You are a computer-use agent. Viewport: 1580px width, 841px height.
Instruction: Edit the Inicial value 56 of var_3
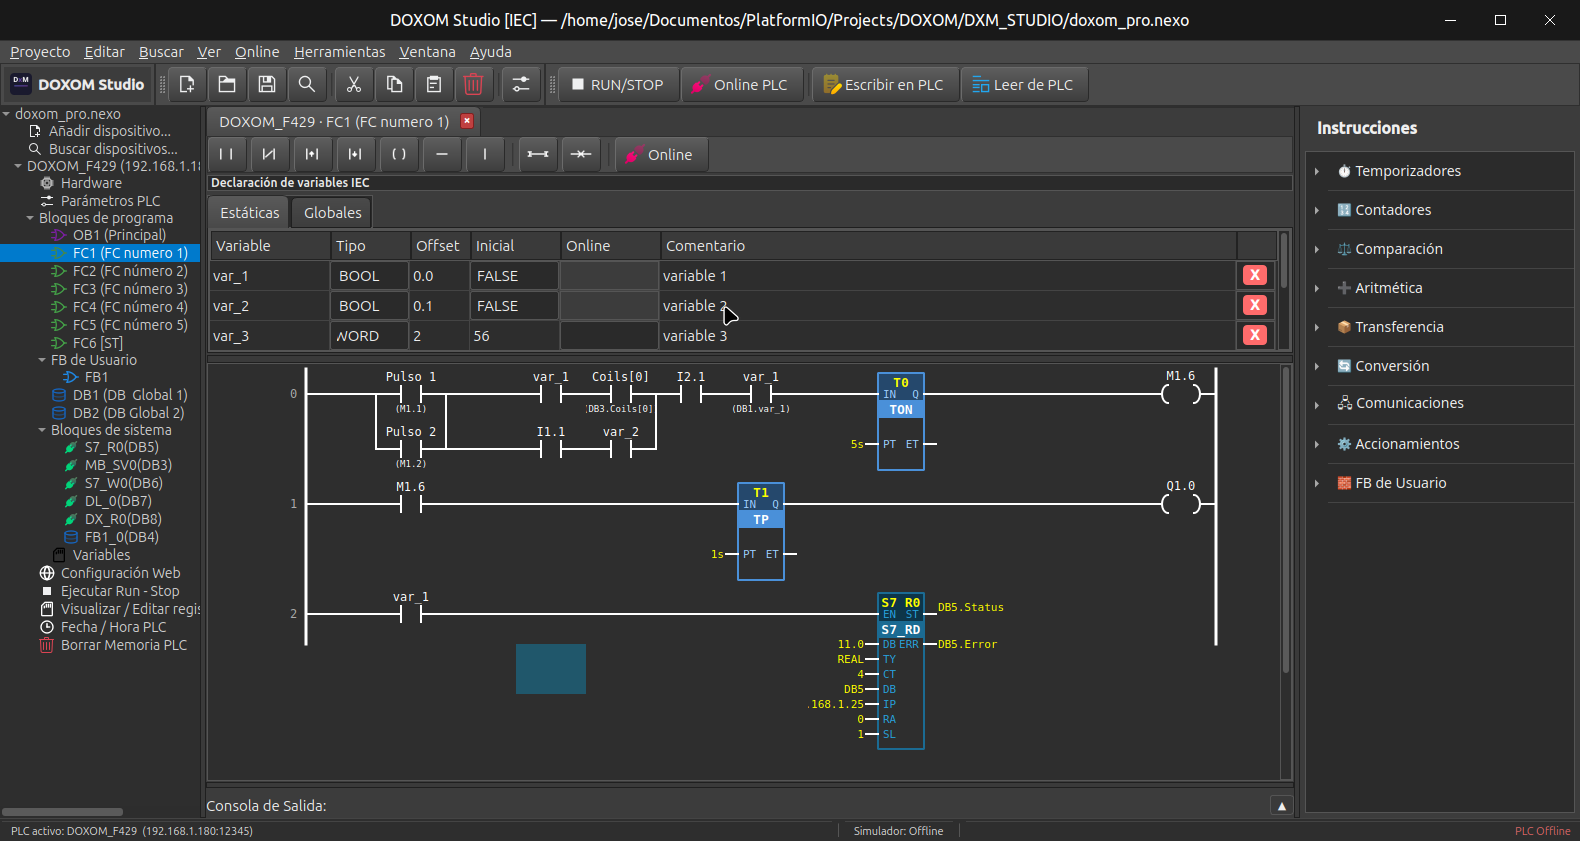click(x=514, y=336)
